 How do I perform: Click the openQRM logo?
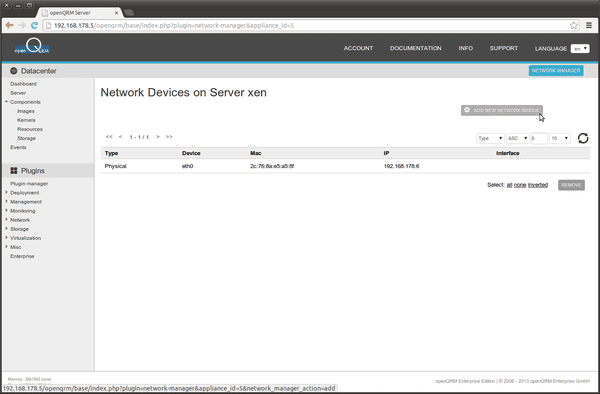click(x=32, y=46)
